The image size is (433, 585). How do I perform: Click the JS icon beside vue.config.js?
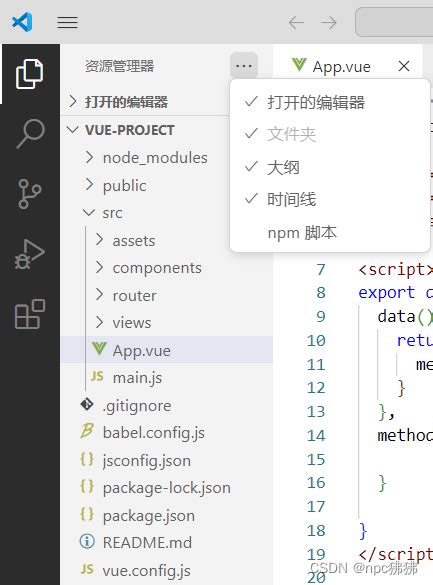click(x=87, y=569)
